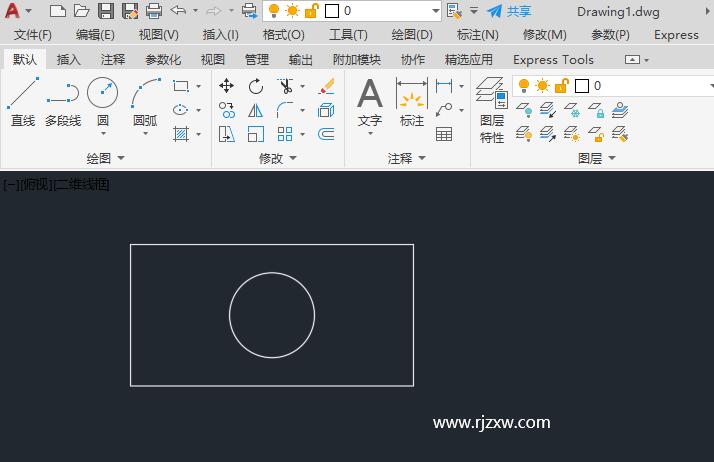Open Layer Properties (图层特性)
This screenshot has height=462, width=714.
click(x=492, y=110)
